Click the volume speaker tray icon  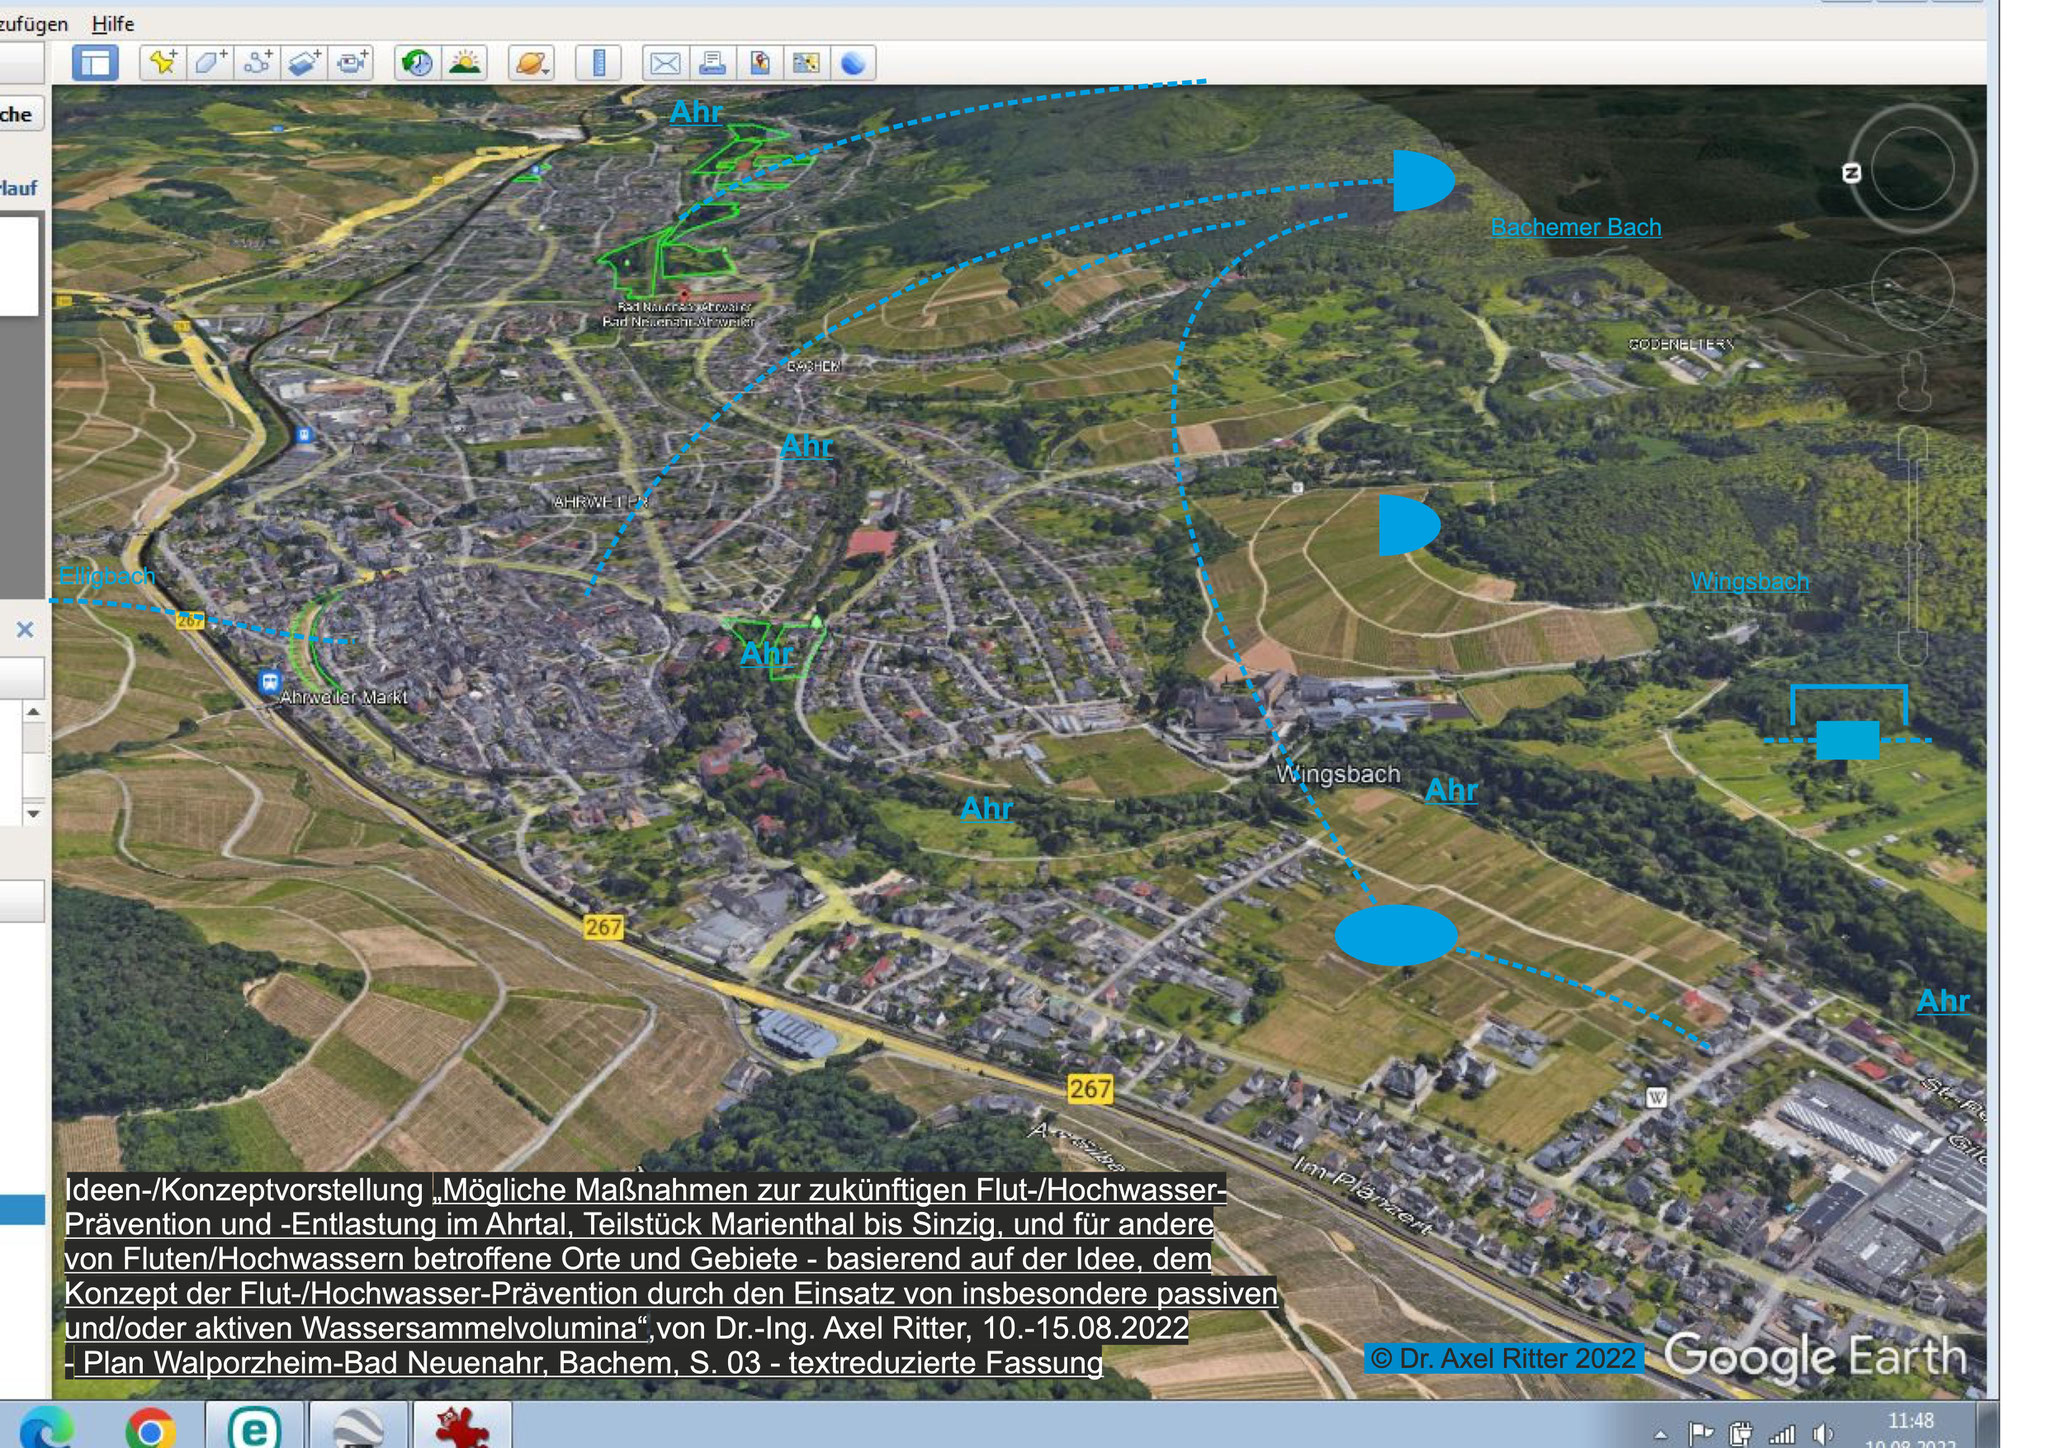pyautogui.click(x=1823, y=1434)
